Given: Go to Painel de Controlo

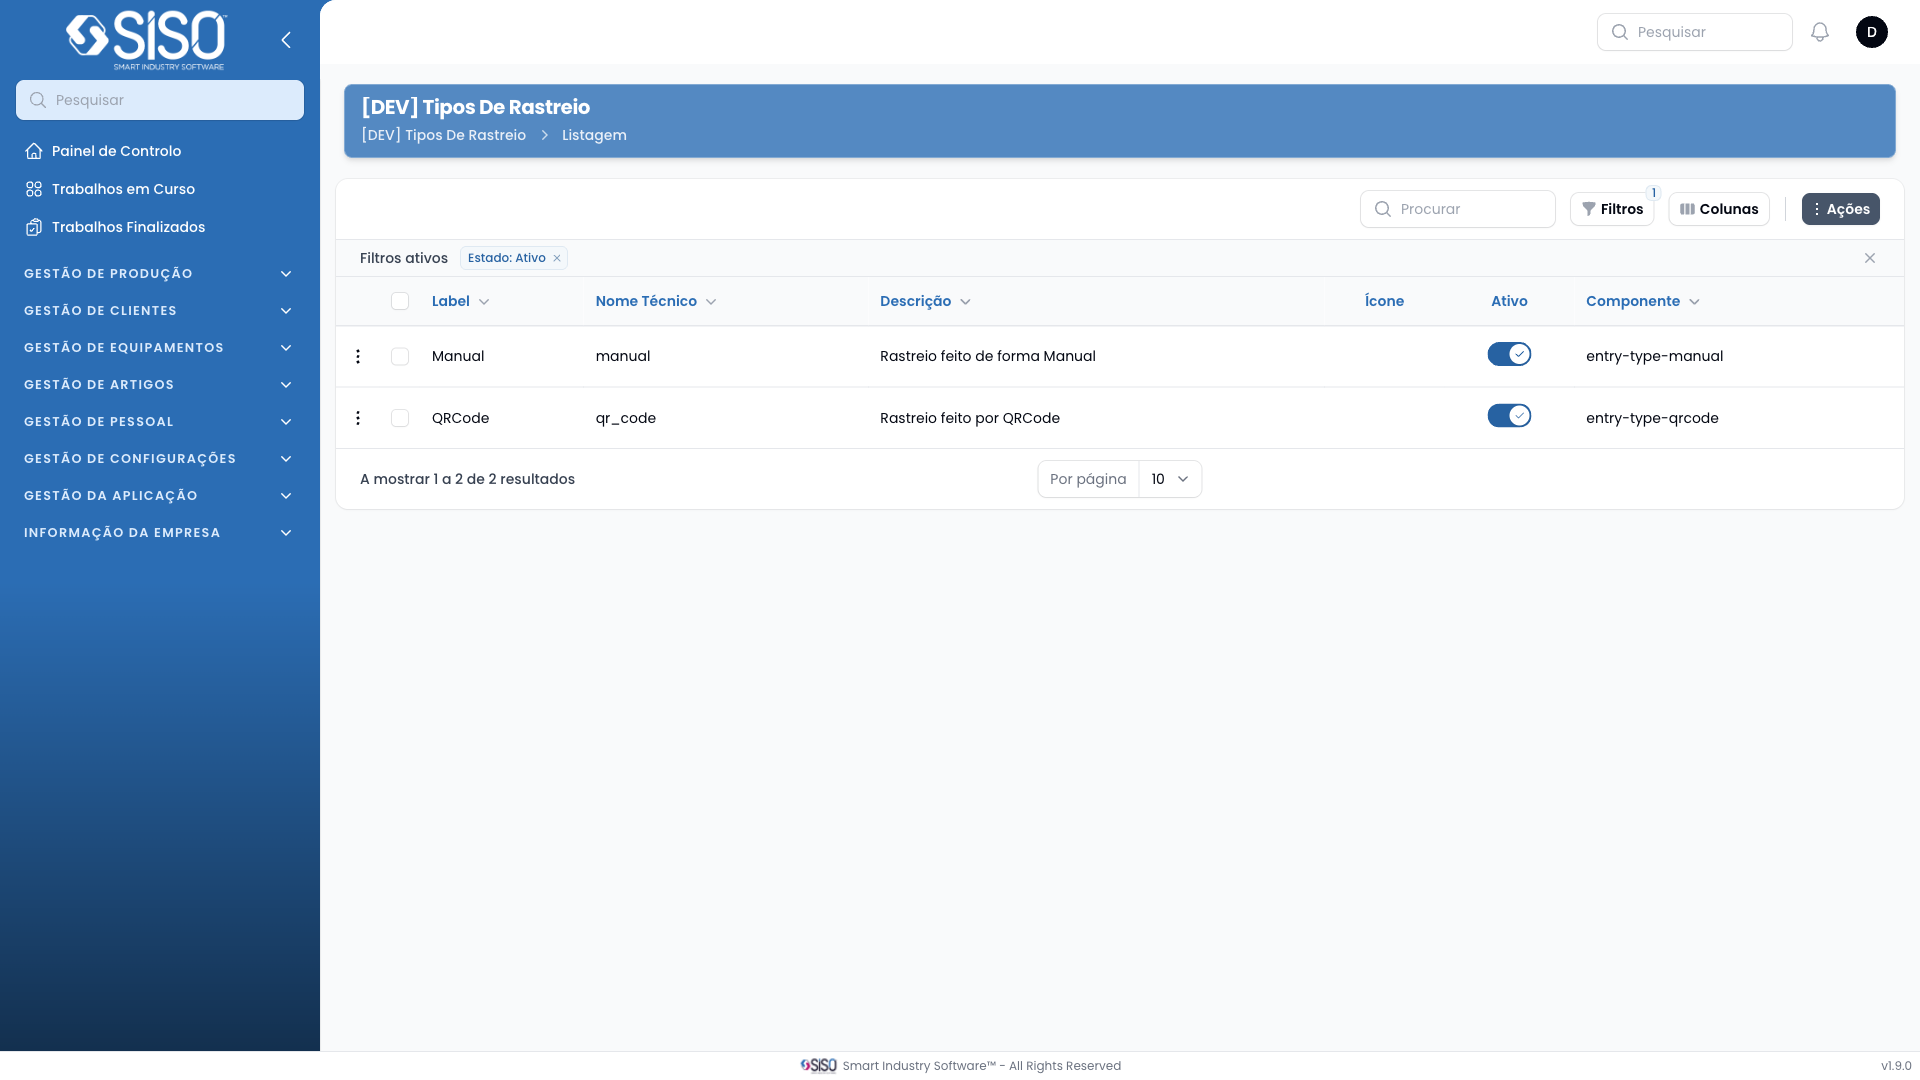Looking at the screenshot, I should point(116,151).
